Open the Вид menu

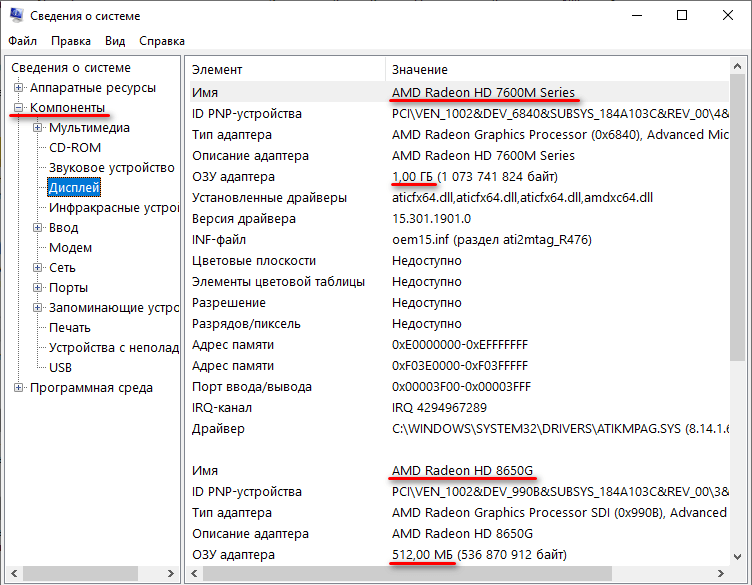(115, 41)
